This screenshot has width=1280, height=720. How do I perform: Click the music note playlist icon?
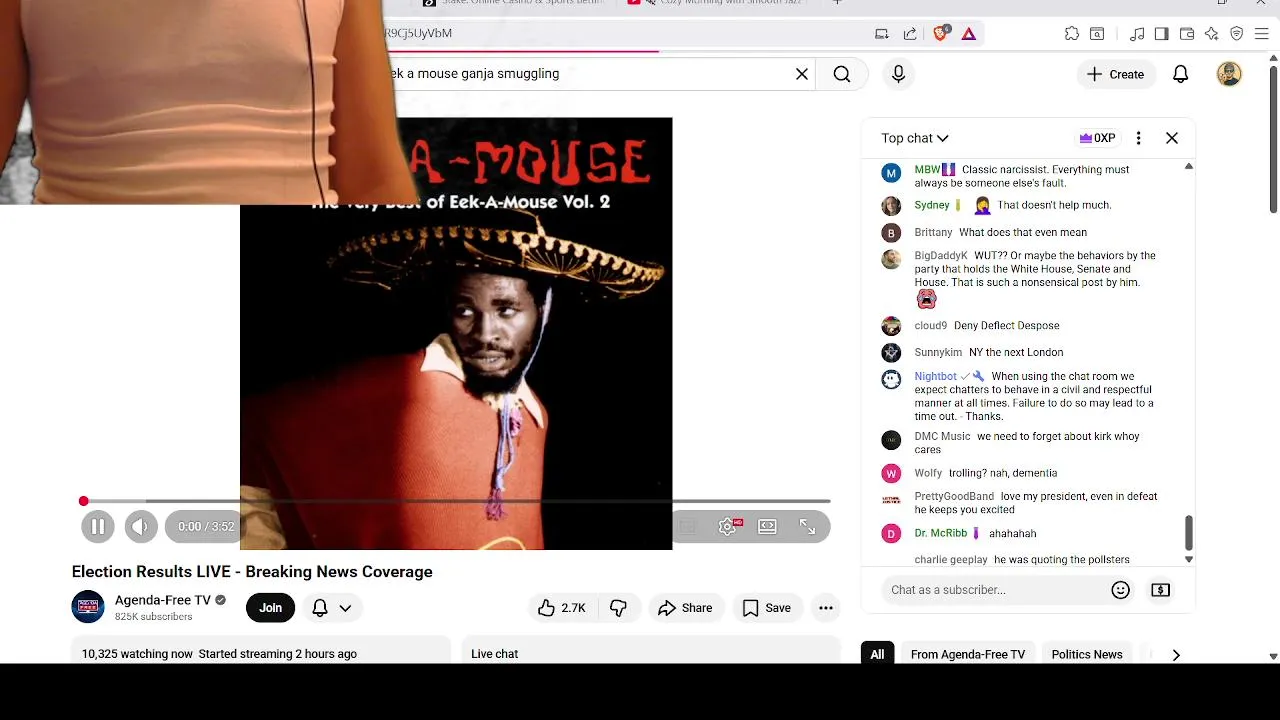click(x=1137, y=33)
